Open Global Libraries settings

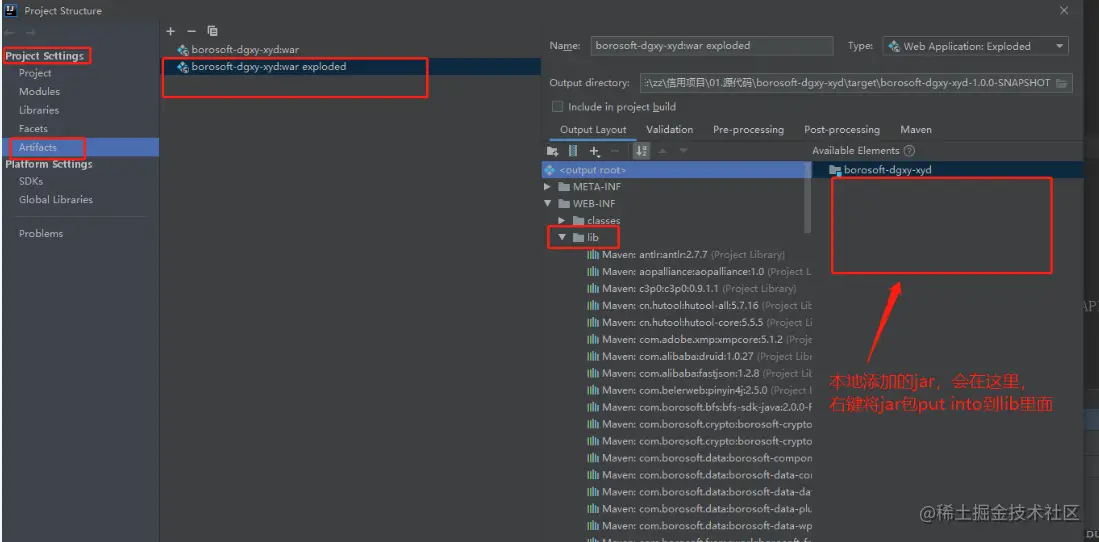point(55,200)
